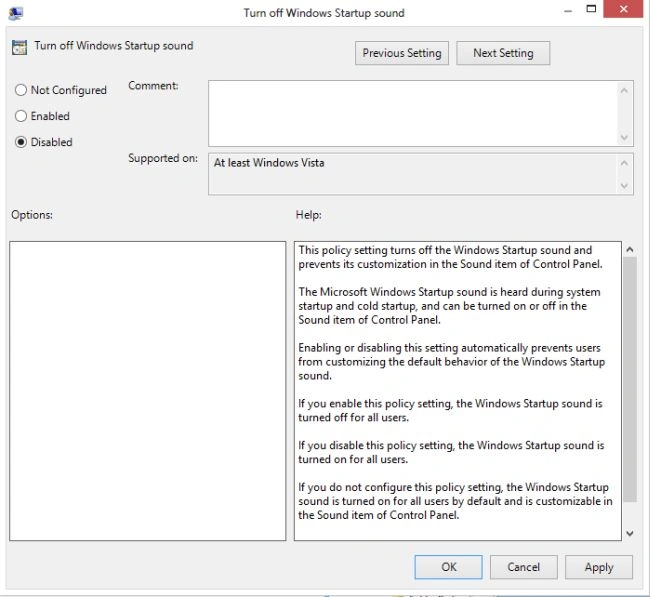Click the Help pane scrollbar thumb

click(630, 379)
